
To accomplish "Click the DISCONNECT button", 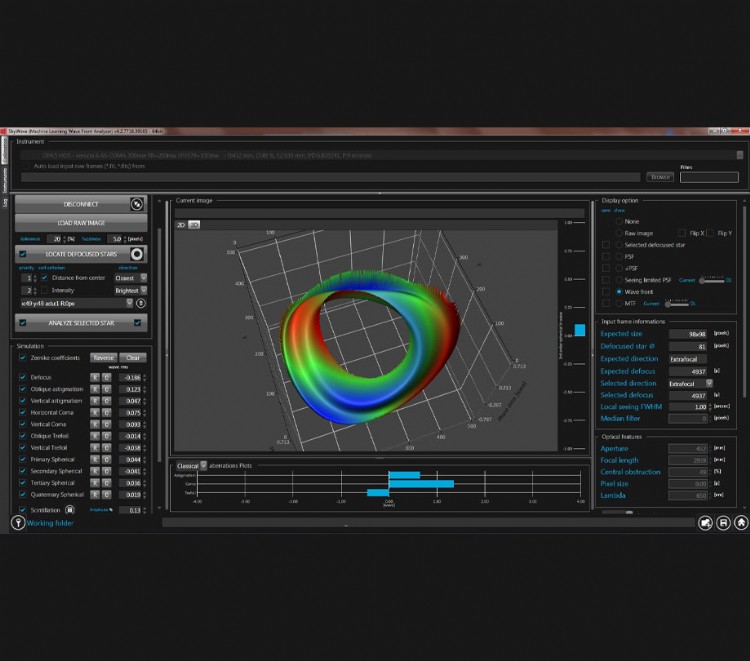I will (81, 204).
